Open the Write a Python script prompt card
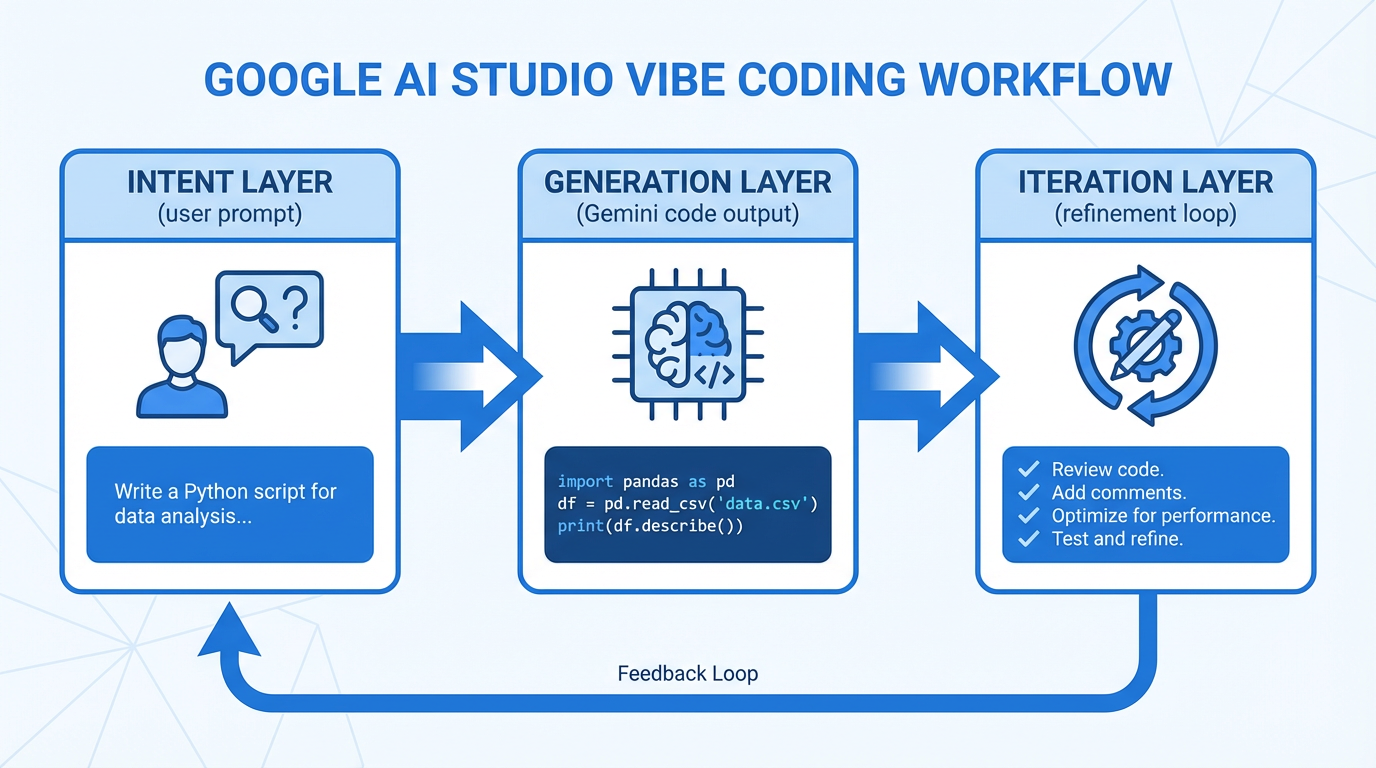 click(x=230, y=503)
